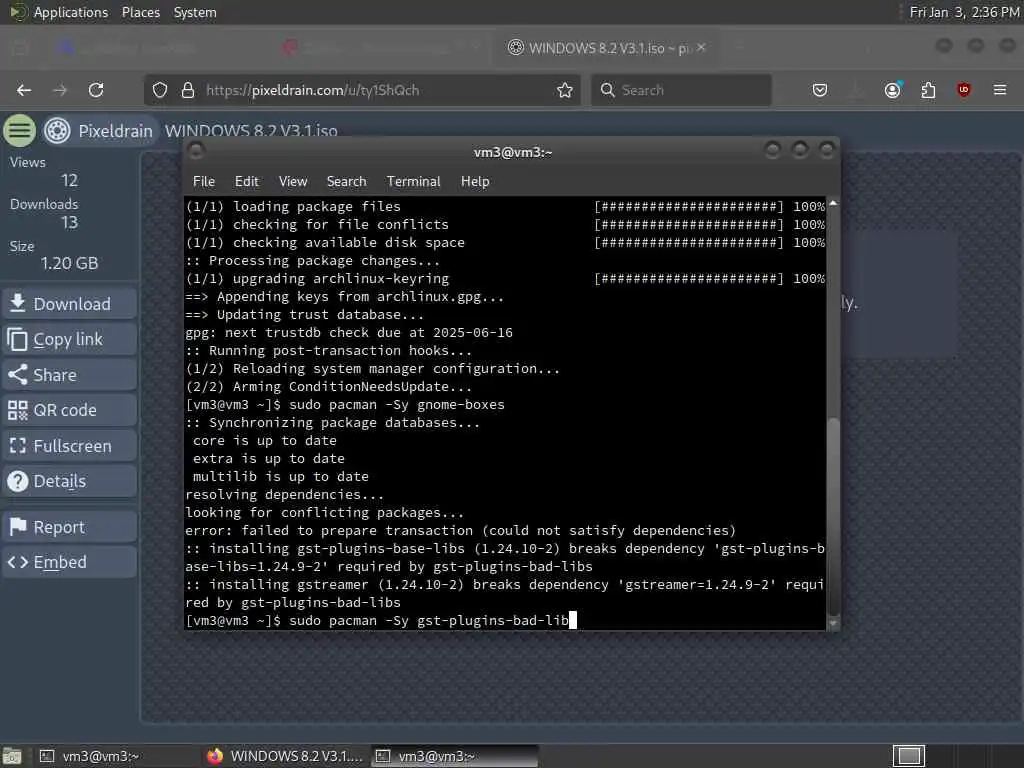Viewport: 1024px width, 768px height.
Task: Open the terminal File menu
Action: coord(204,182)
